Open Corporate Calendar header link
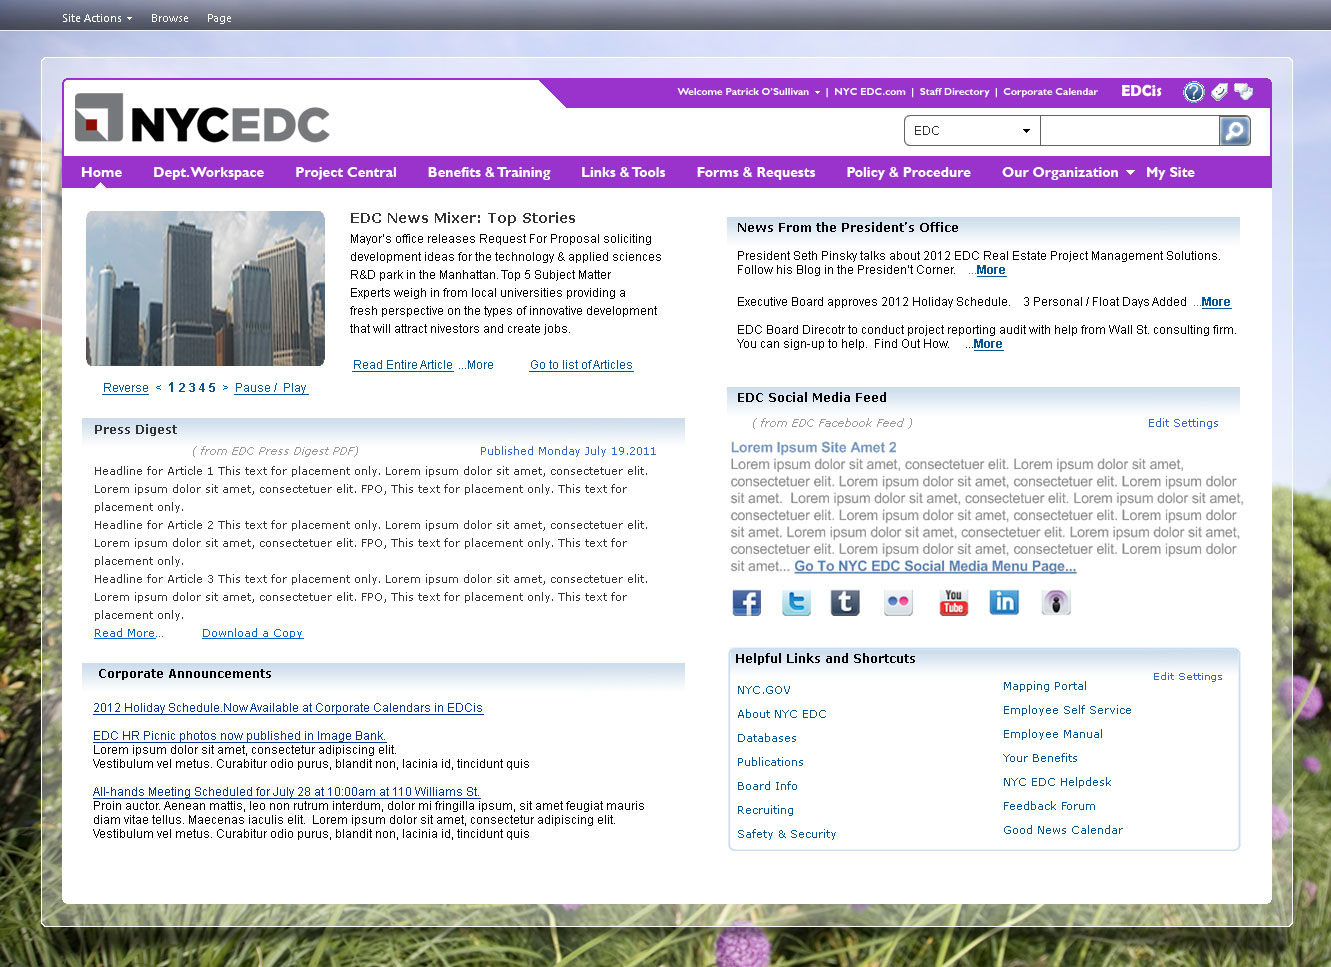The image size is (1331, 967). tap(1050, 92)
